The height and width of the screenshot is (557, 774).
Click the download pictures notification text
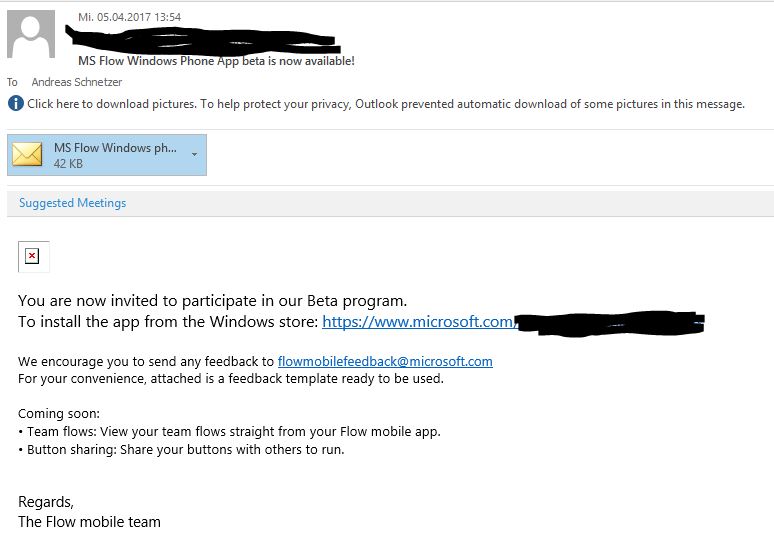coord(386,104)
